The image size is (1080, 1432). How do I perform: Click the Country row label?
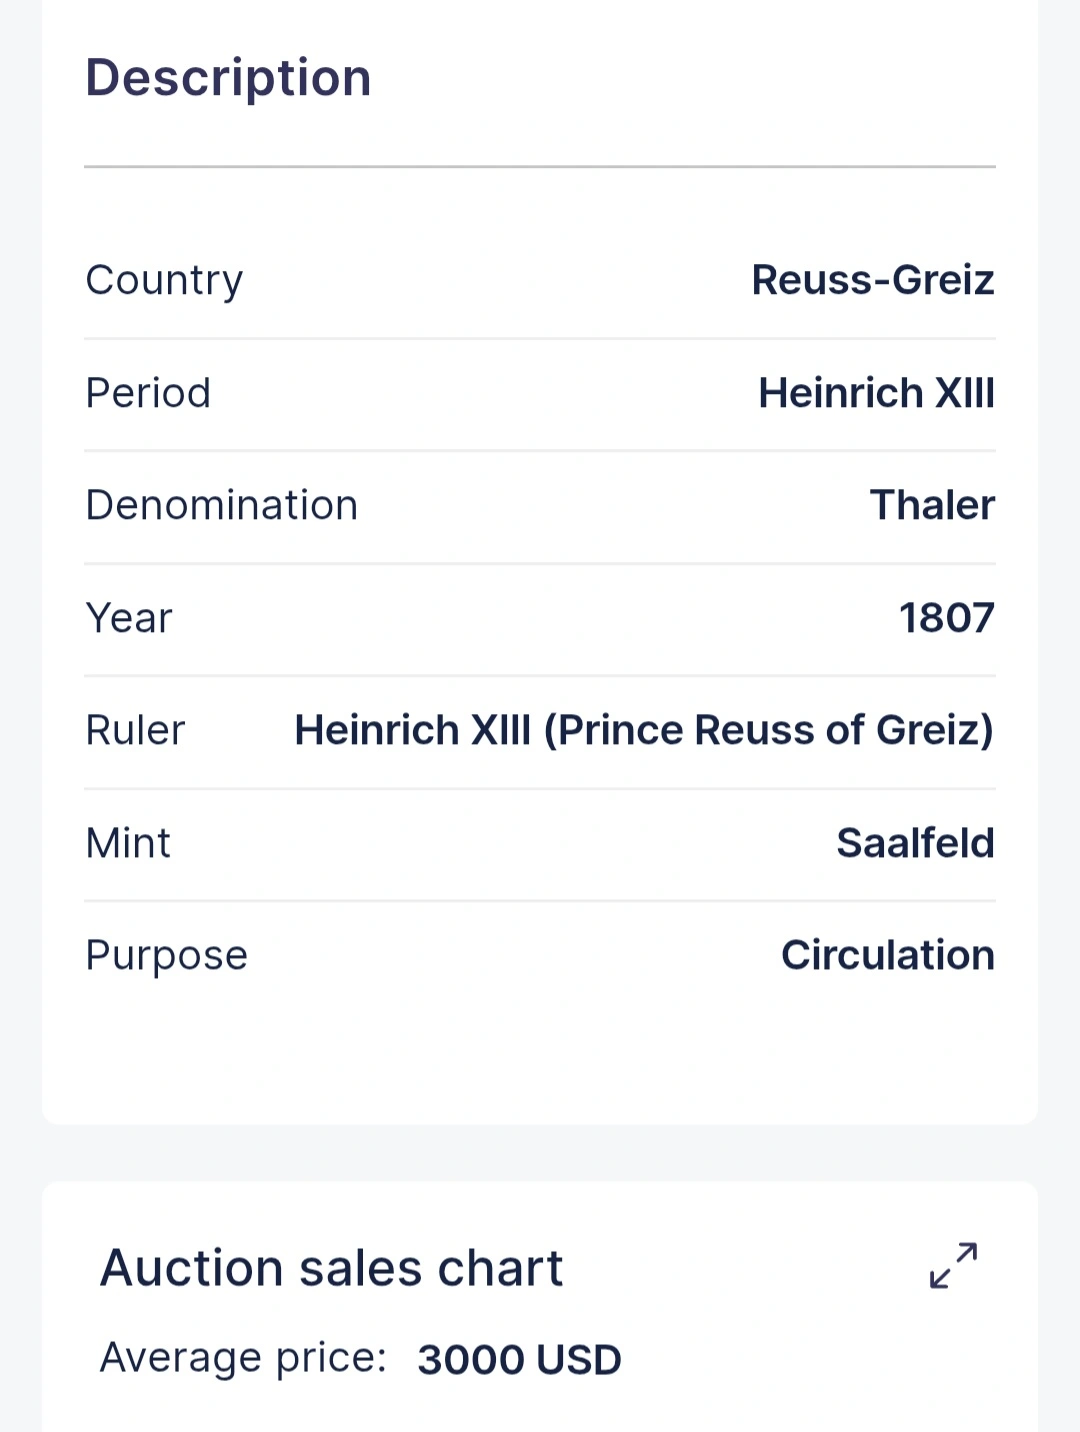(164, 280)
